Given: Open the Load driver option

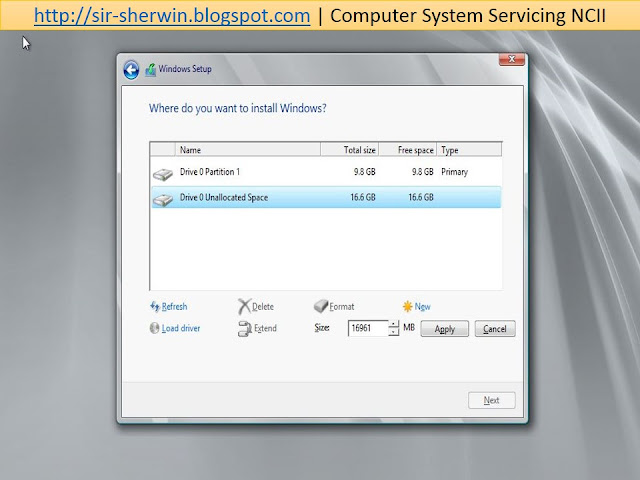Looking at the screenshot, I should coord(181,328).
